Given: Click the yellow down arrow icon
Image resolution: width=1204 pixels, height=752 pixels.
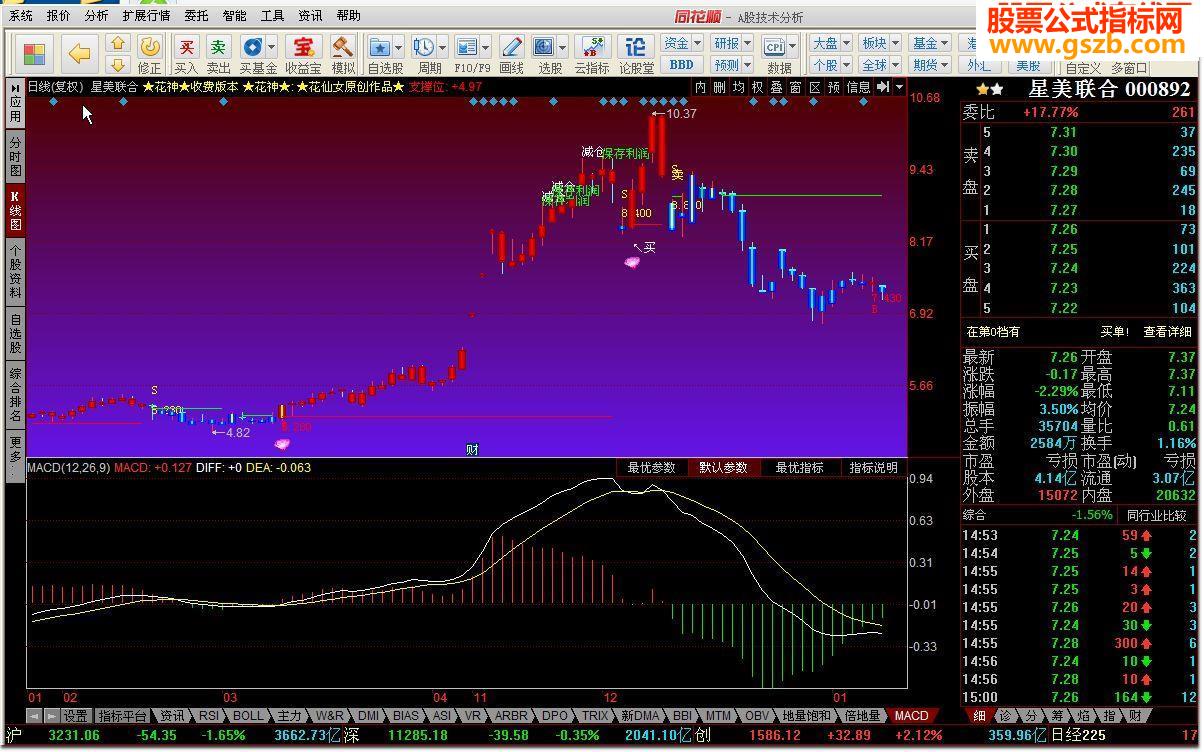Looking at the screenshot, I should 118,65.
